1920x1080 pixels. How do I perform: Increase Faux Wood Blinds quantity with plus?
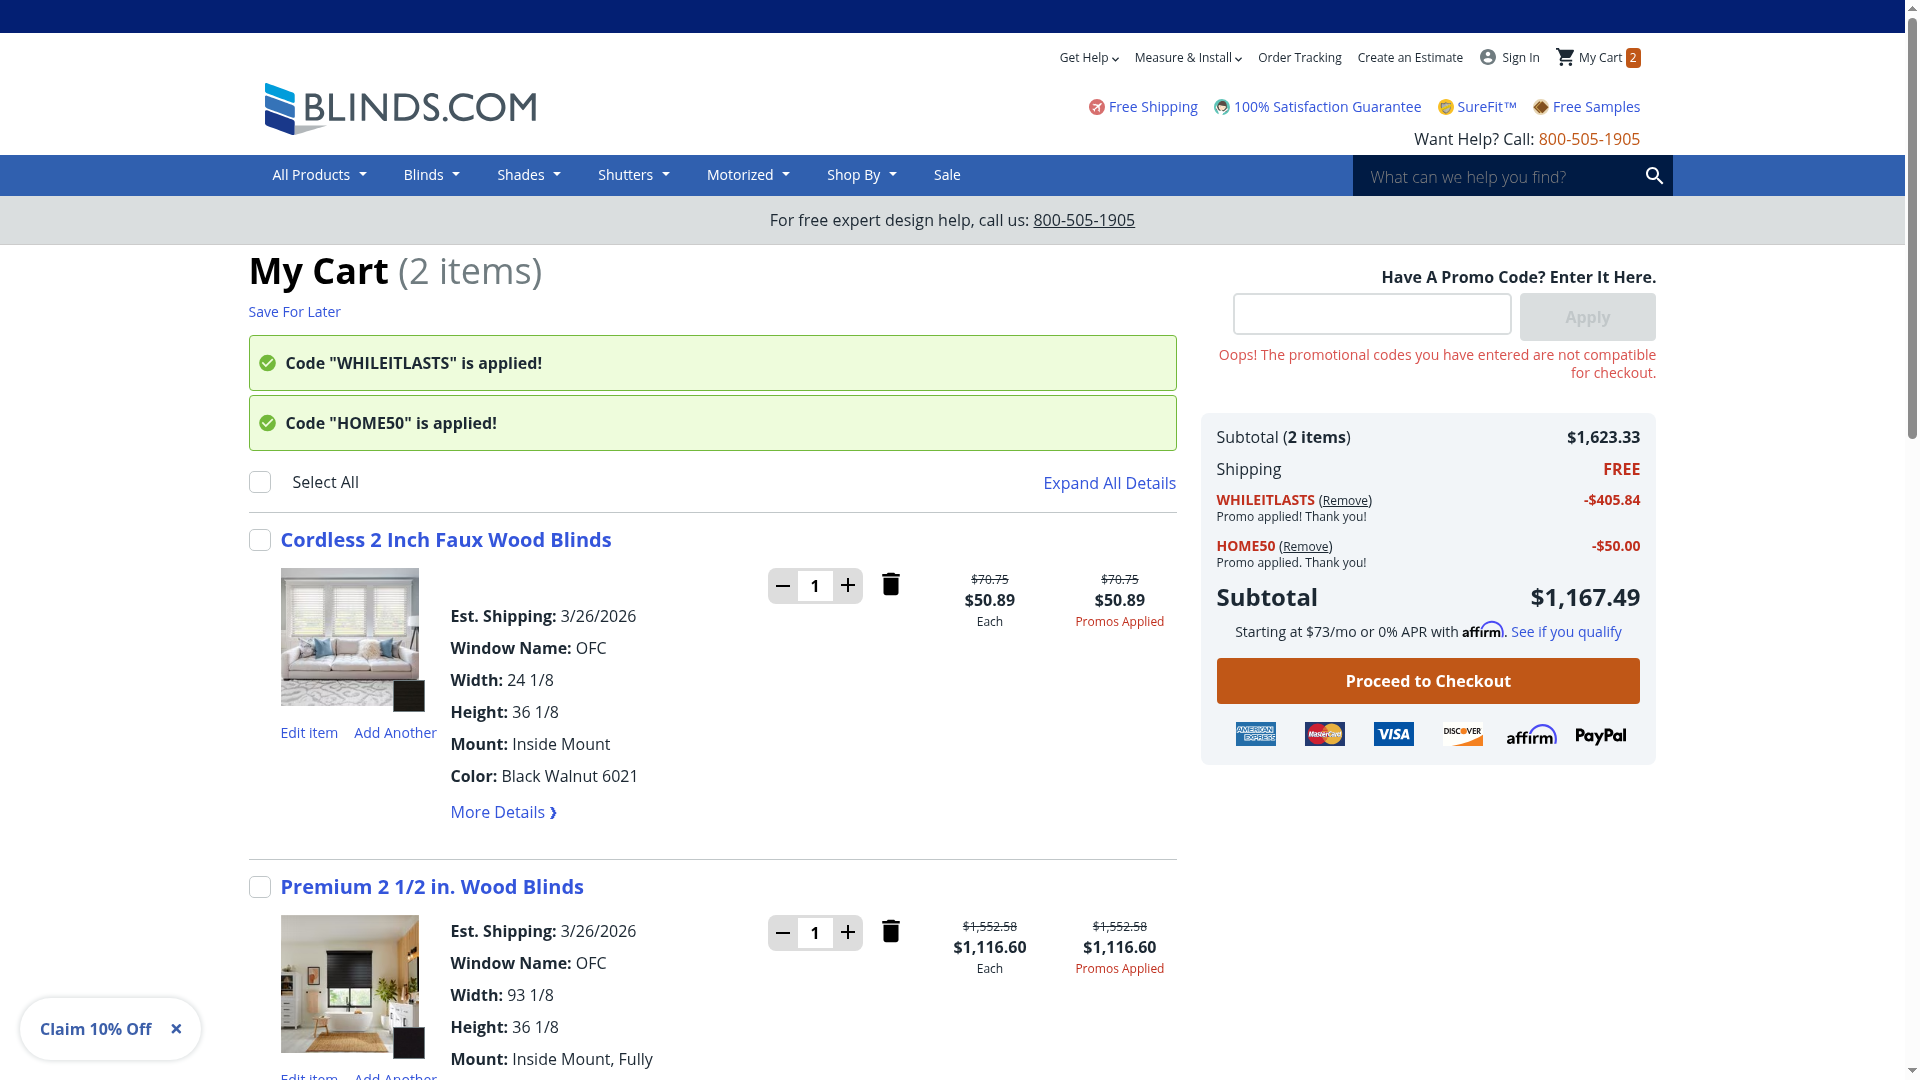848,586
